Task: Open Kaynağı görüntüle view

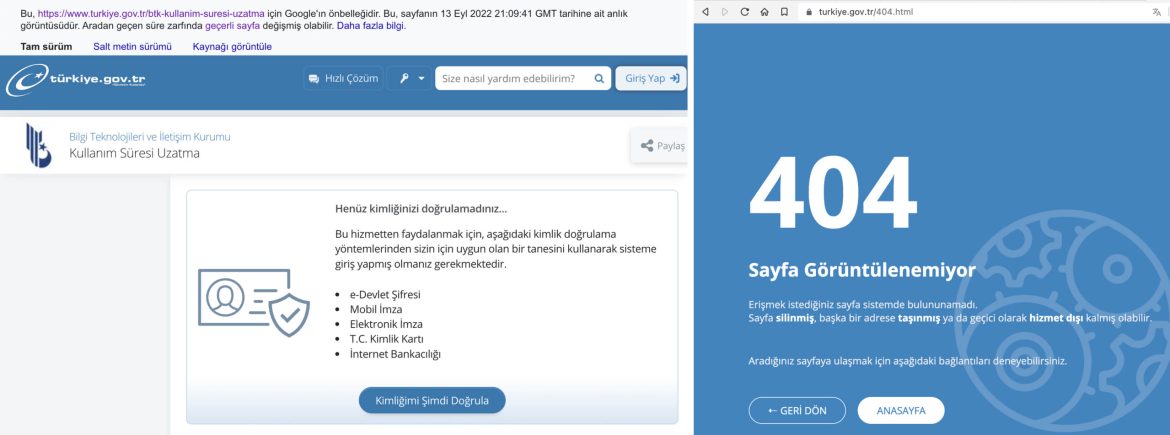Action: click(x=232, y=46)
